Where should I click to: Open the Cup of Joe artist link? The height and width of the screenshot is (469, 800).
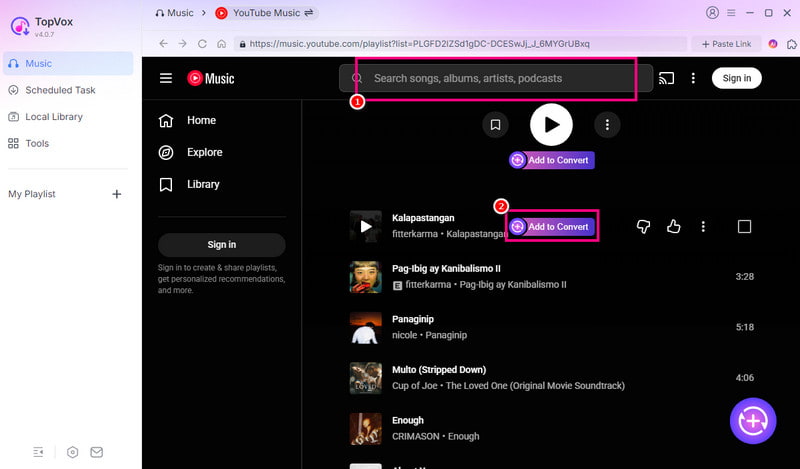[415, 386]
